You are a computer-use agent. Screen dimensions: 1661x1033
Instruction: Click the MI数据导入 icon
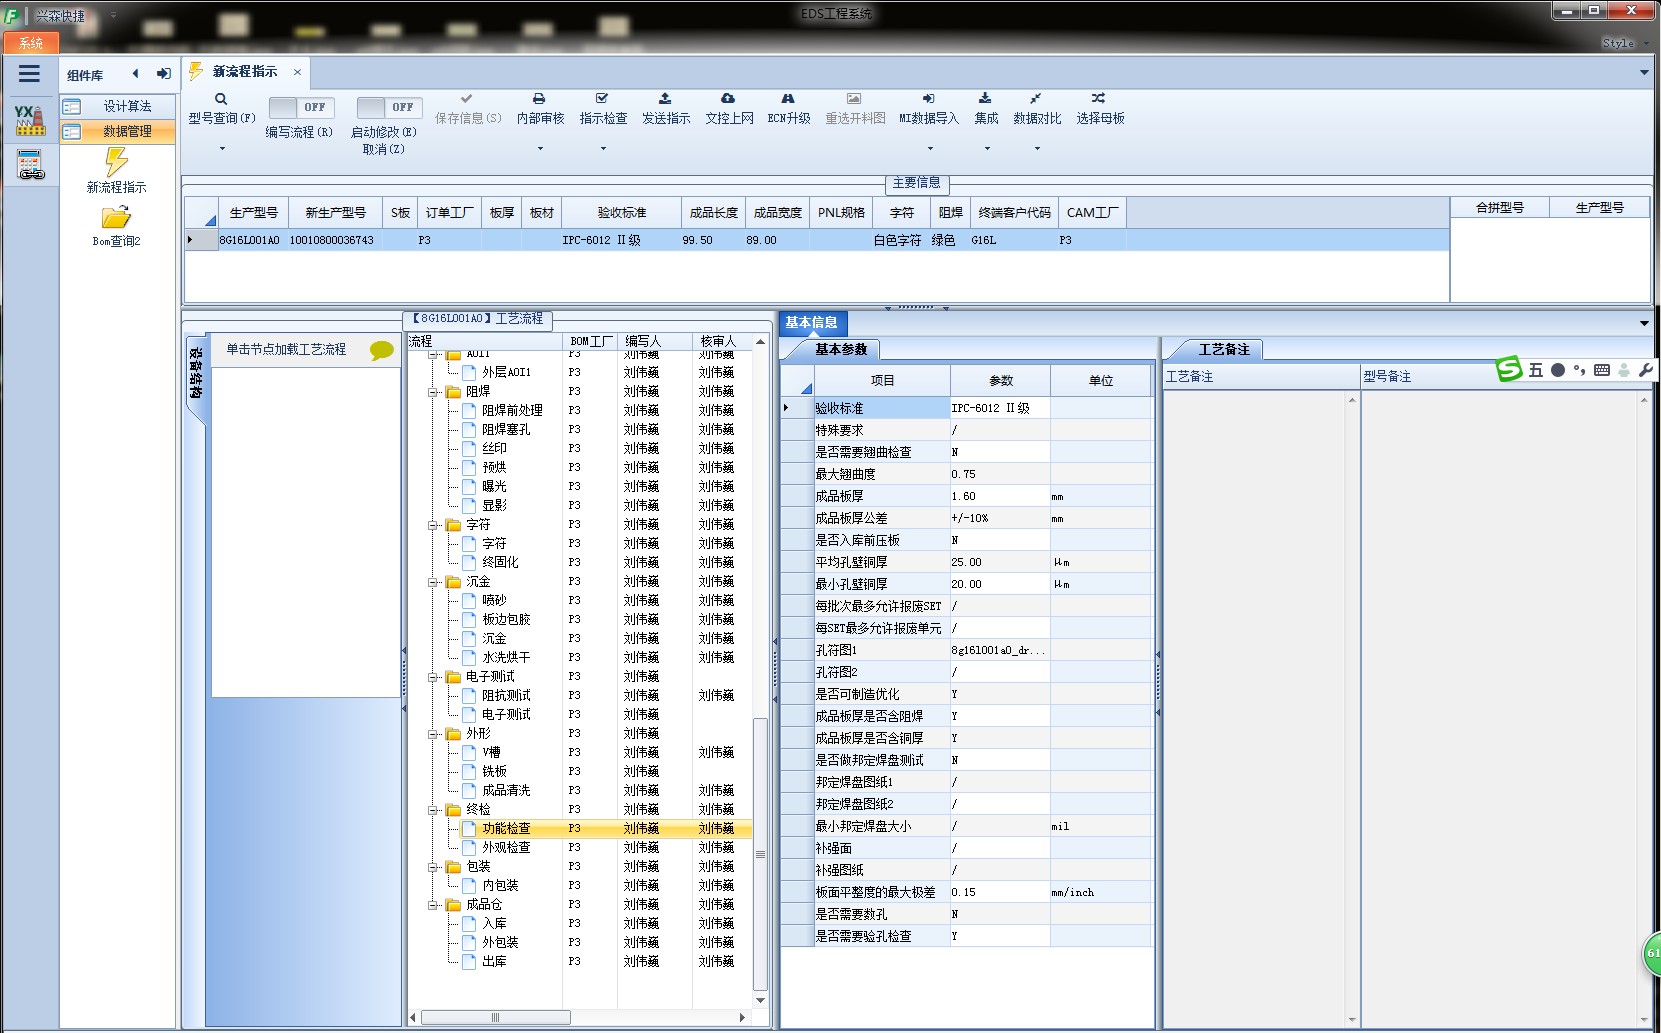(x=928, y=99)
